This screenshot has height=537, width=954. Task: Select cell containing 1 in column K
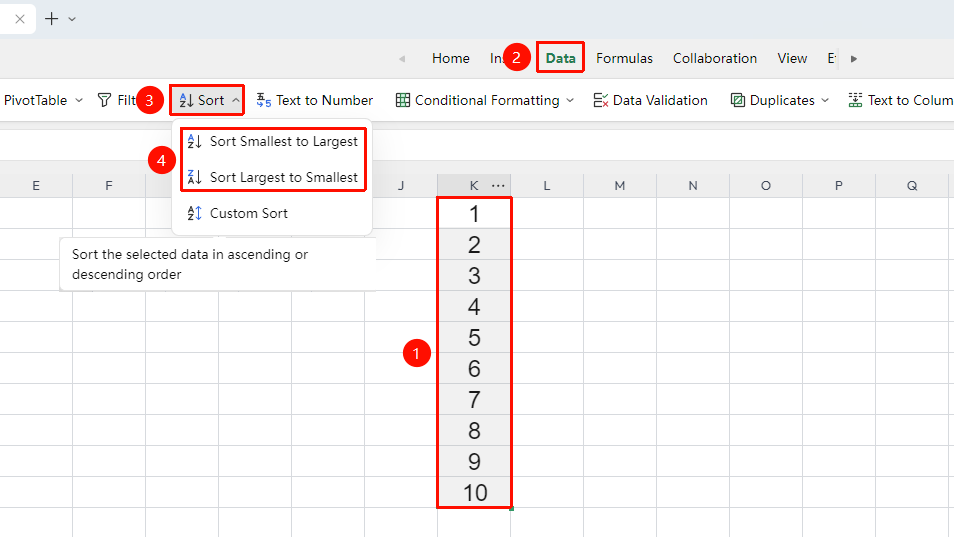click(x=474, y=213)
